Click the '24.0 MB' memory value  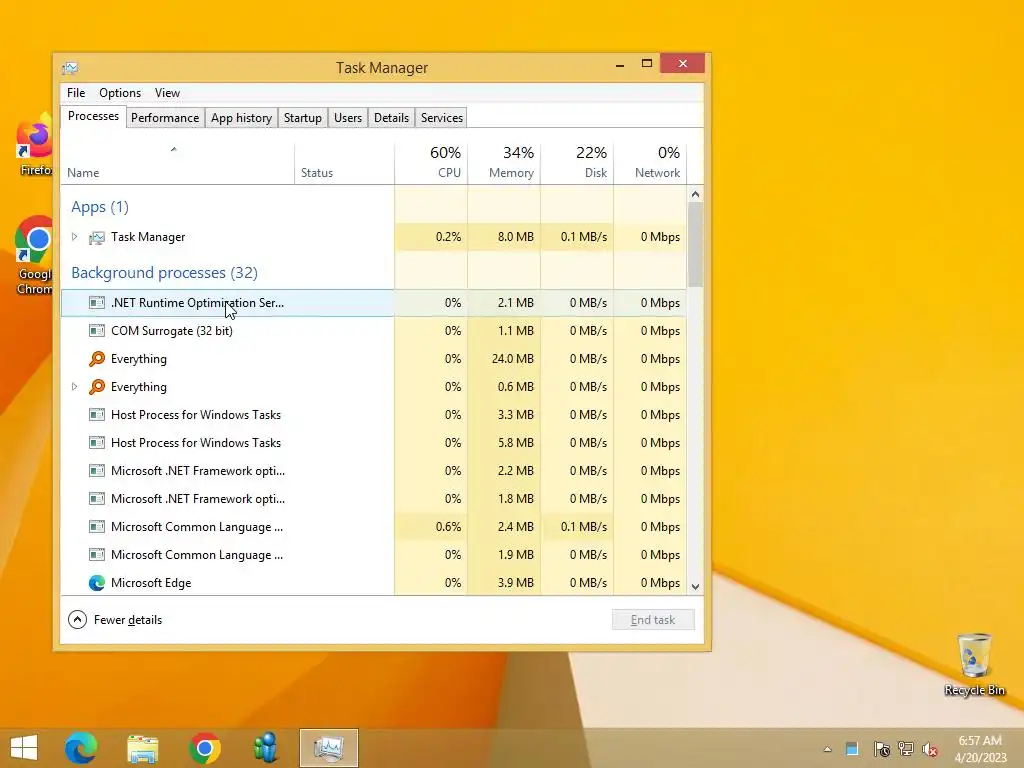(513, 359)
